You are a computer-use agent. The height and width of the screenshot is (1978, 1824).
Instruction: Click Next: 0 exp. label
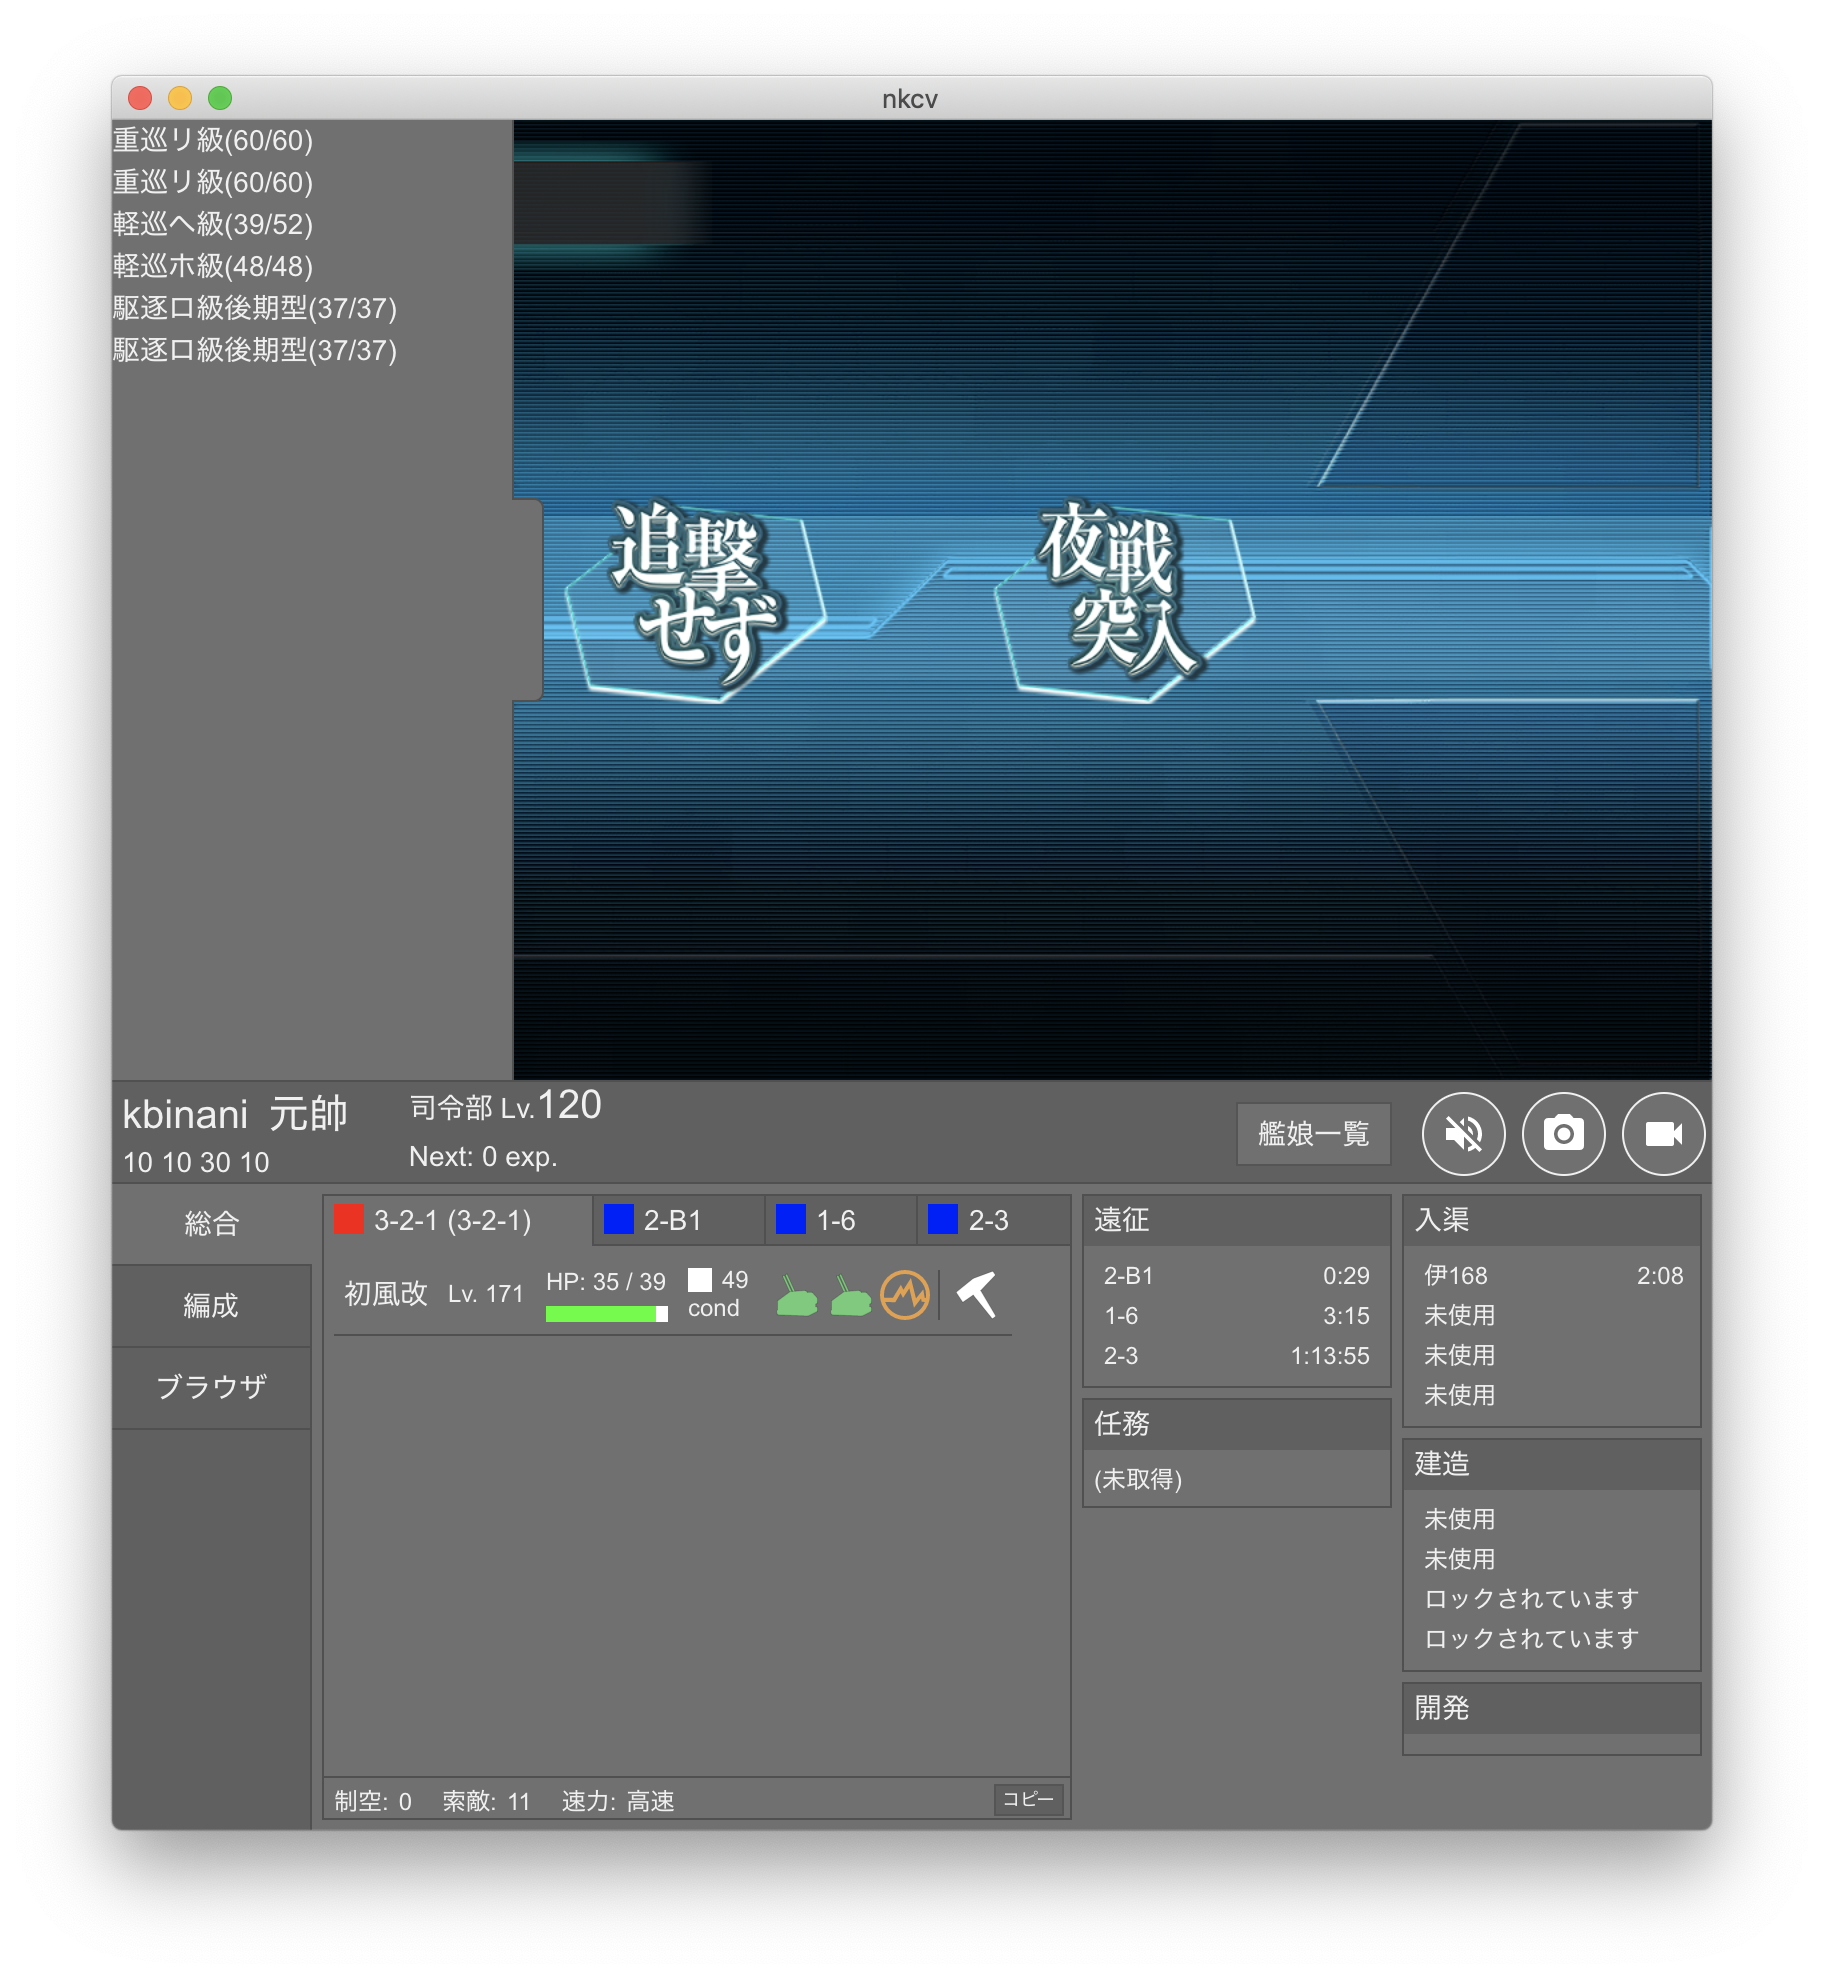(x=483, y=1157)
